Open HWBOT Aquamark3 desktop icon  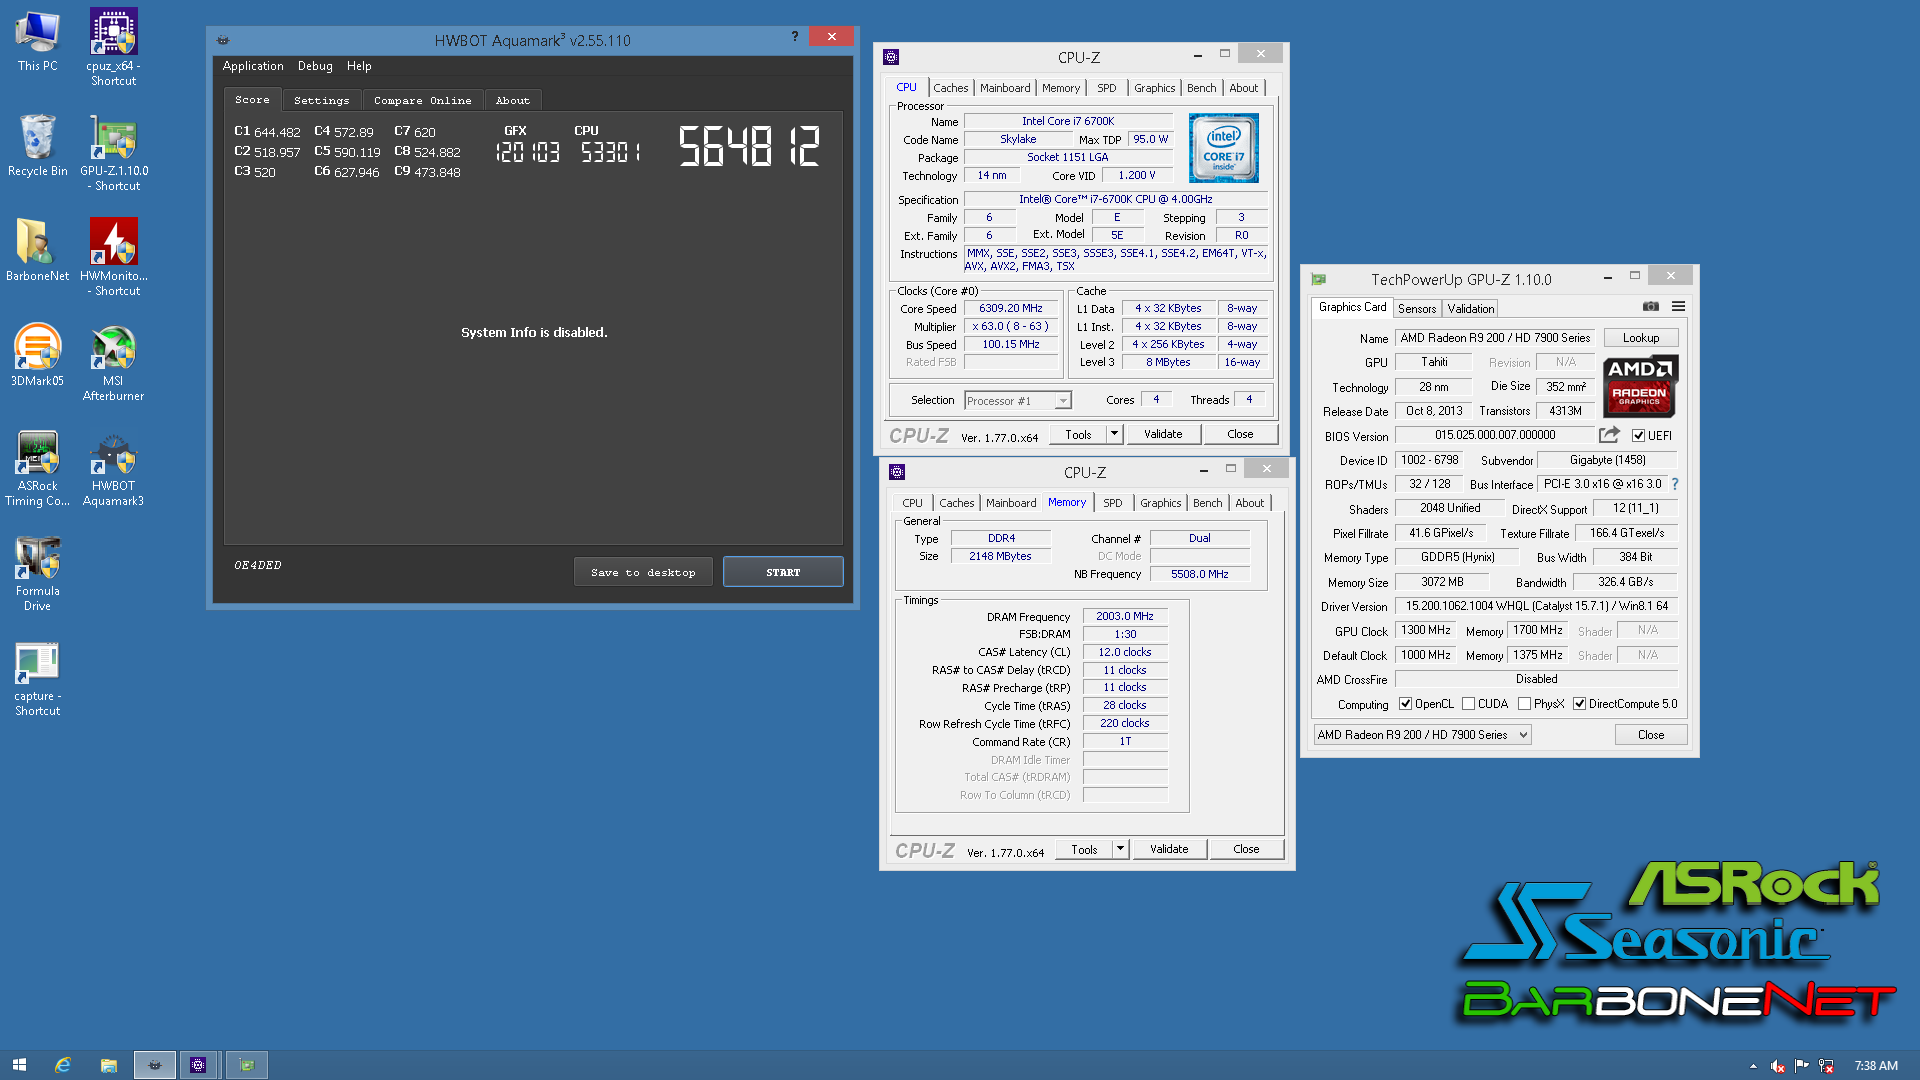pos(113,467)
